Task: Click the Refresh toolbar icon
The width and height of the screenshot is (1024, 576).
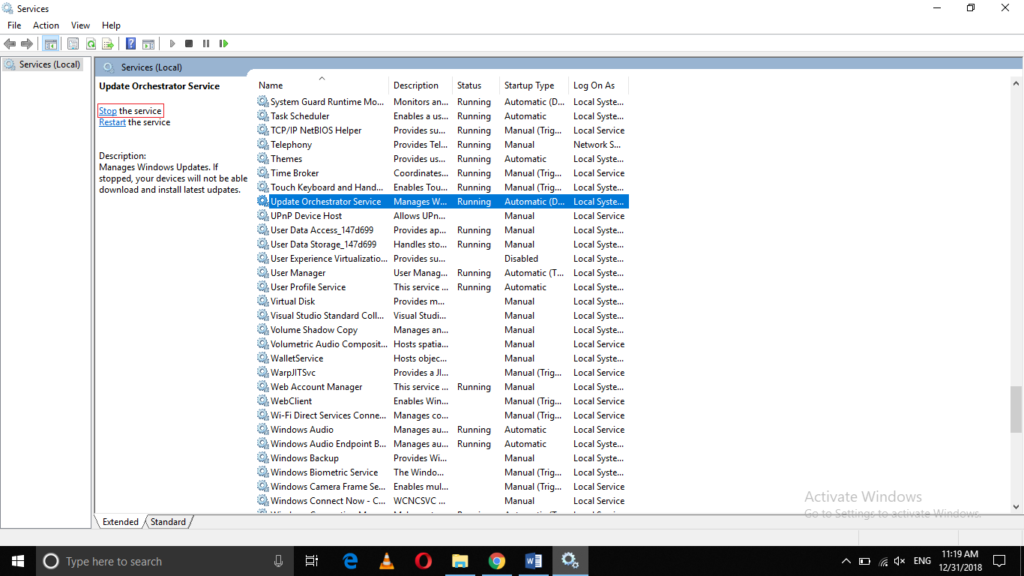Action: coord(91,44)
